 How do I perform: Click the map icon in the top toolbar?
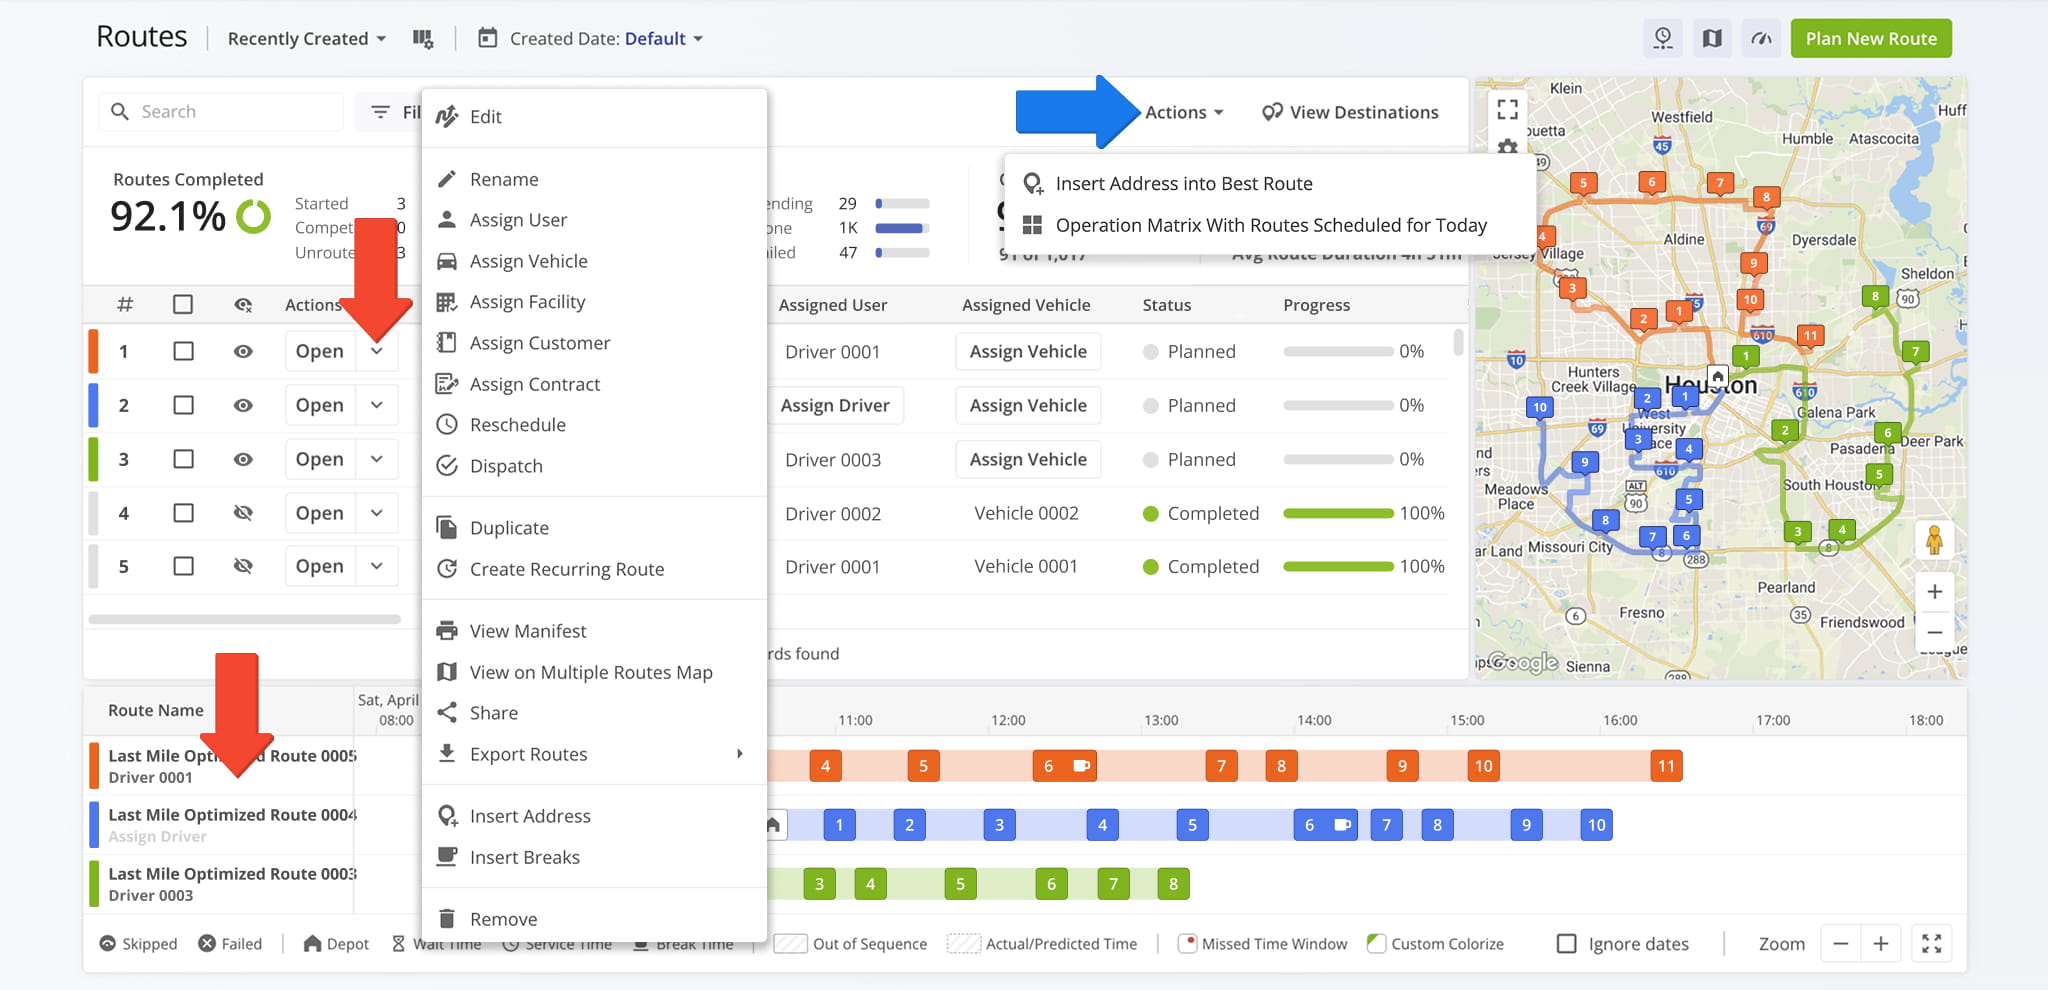[1712, 37]
